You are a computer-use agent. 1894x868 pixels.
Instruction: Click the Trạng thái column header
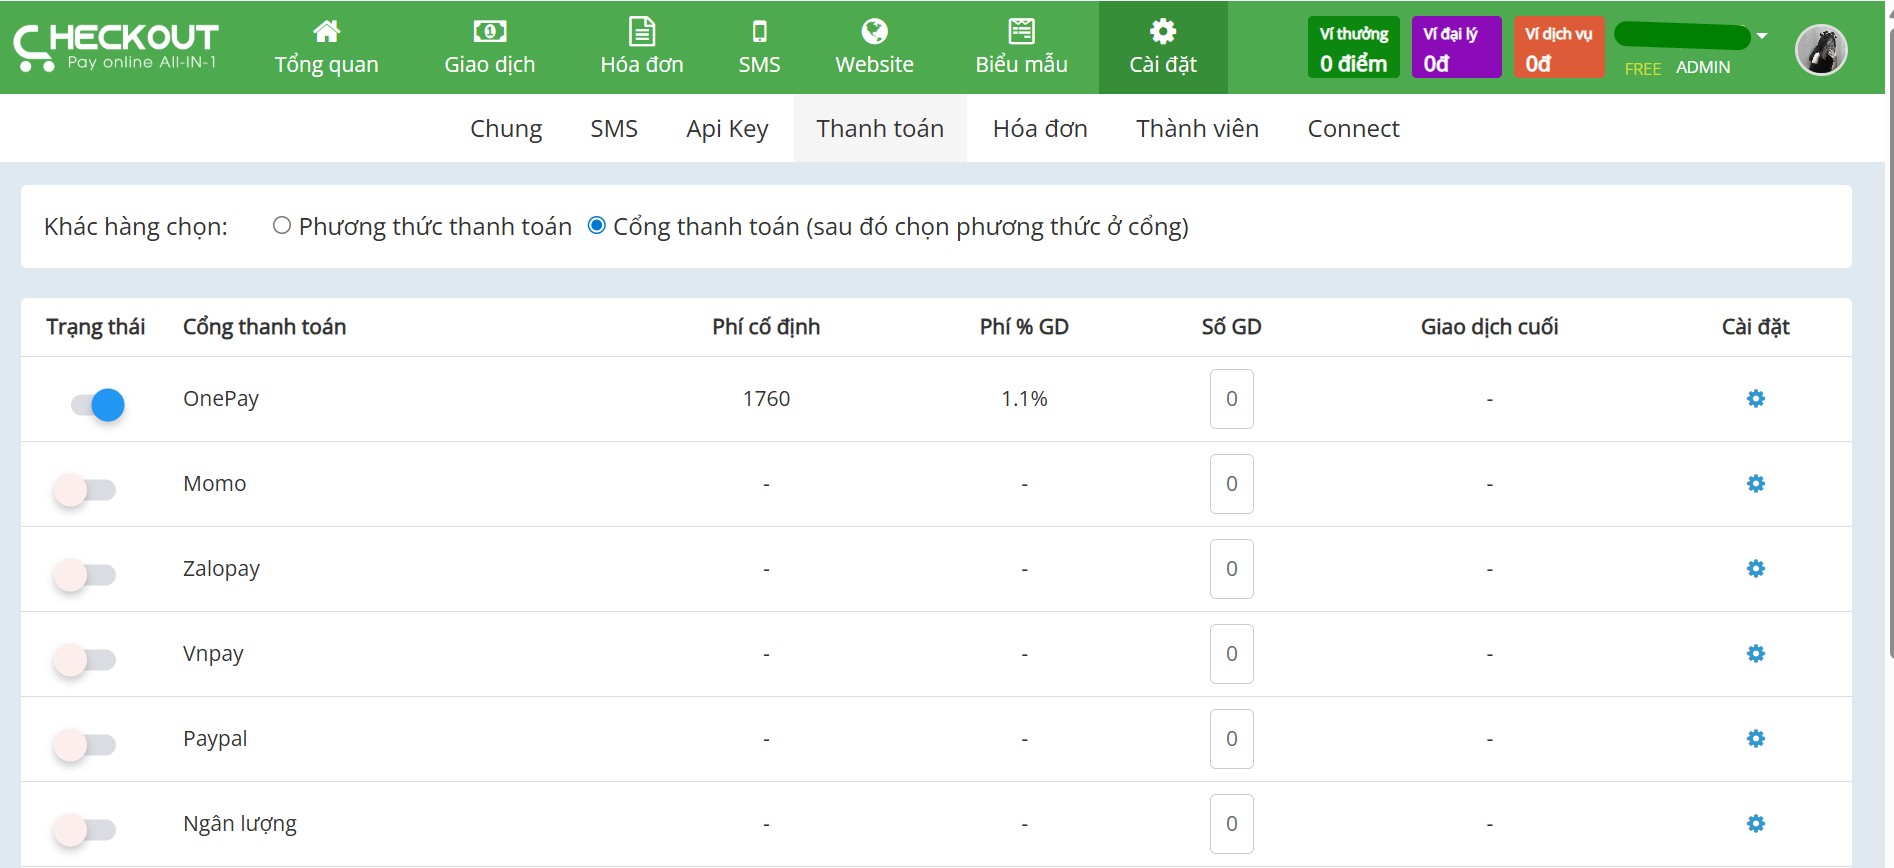(96, 327)
